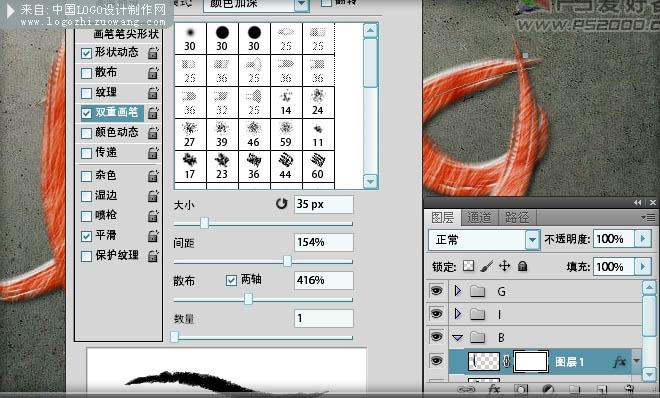The image size is (660, 398).
Task: Click the lock image pixels brush icon
Action: point(486,266)
